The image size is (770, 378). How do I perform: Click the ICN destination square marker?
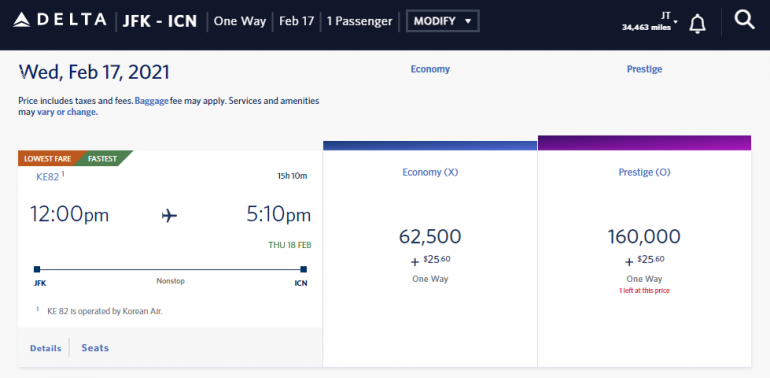pos(303,269)
